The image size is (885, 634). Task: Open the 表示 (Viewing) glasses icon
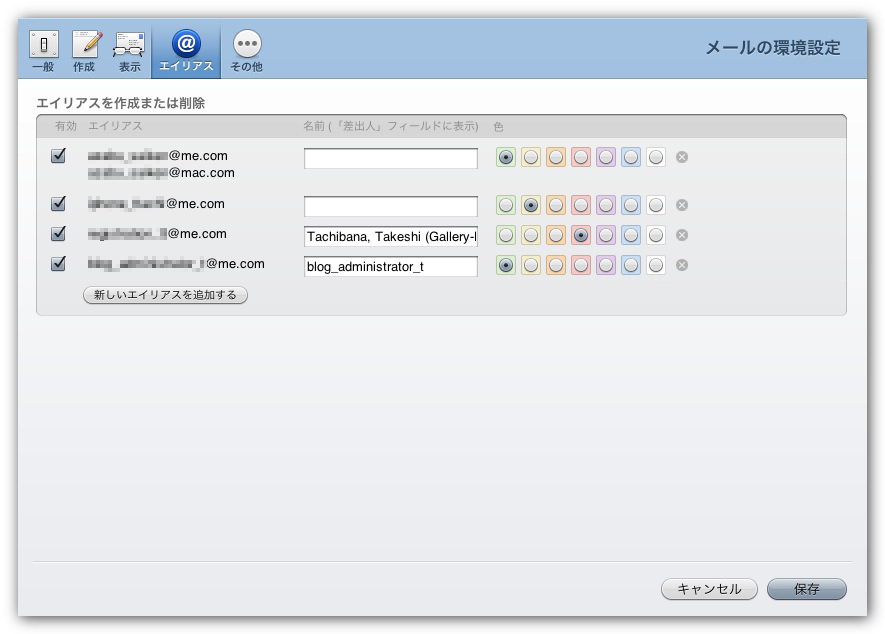(x=129, y=50)
